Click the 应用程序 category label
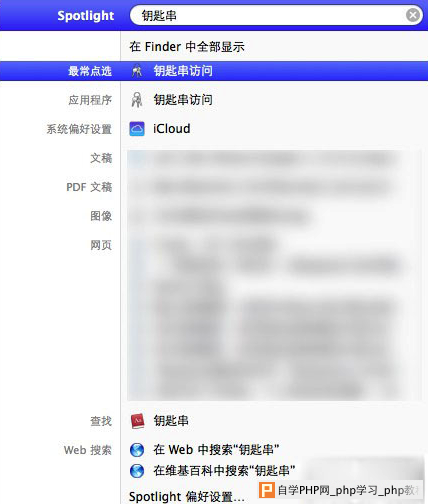The width and height of the screenshot is (428, 504). coord(90,100)
